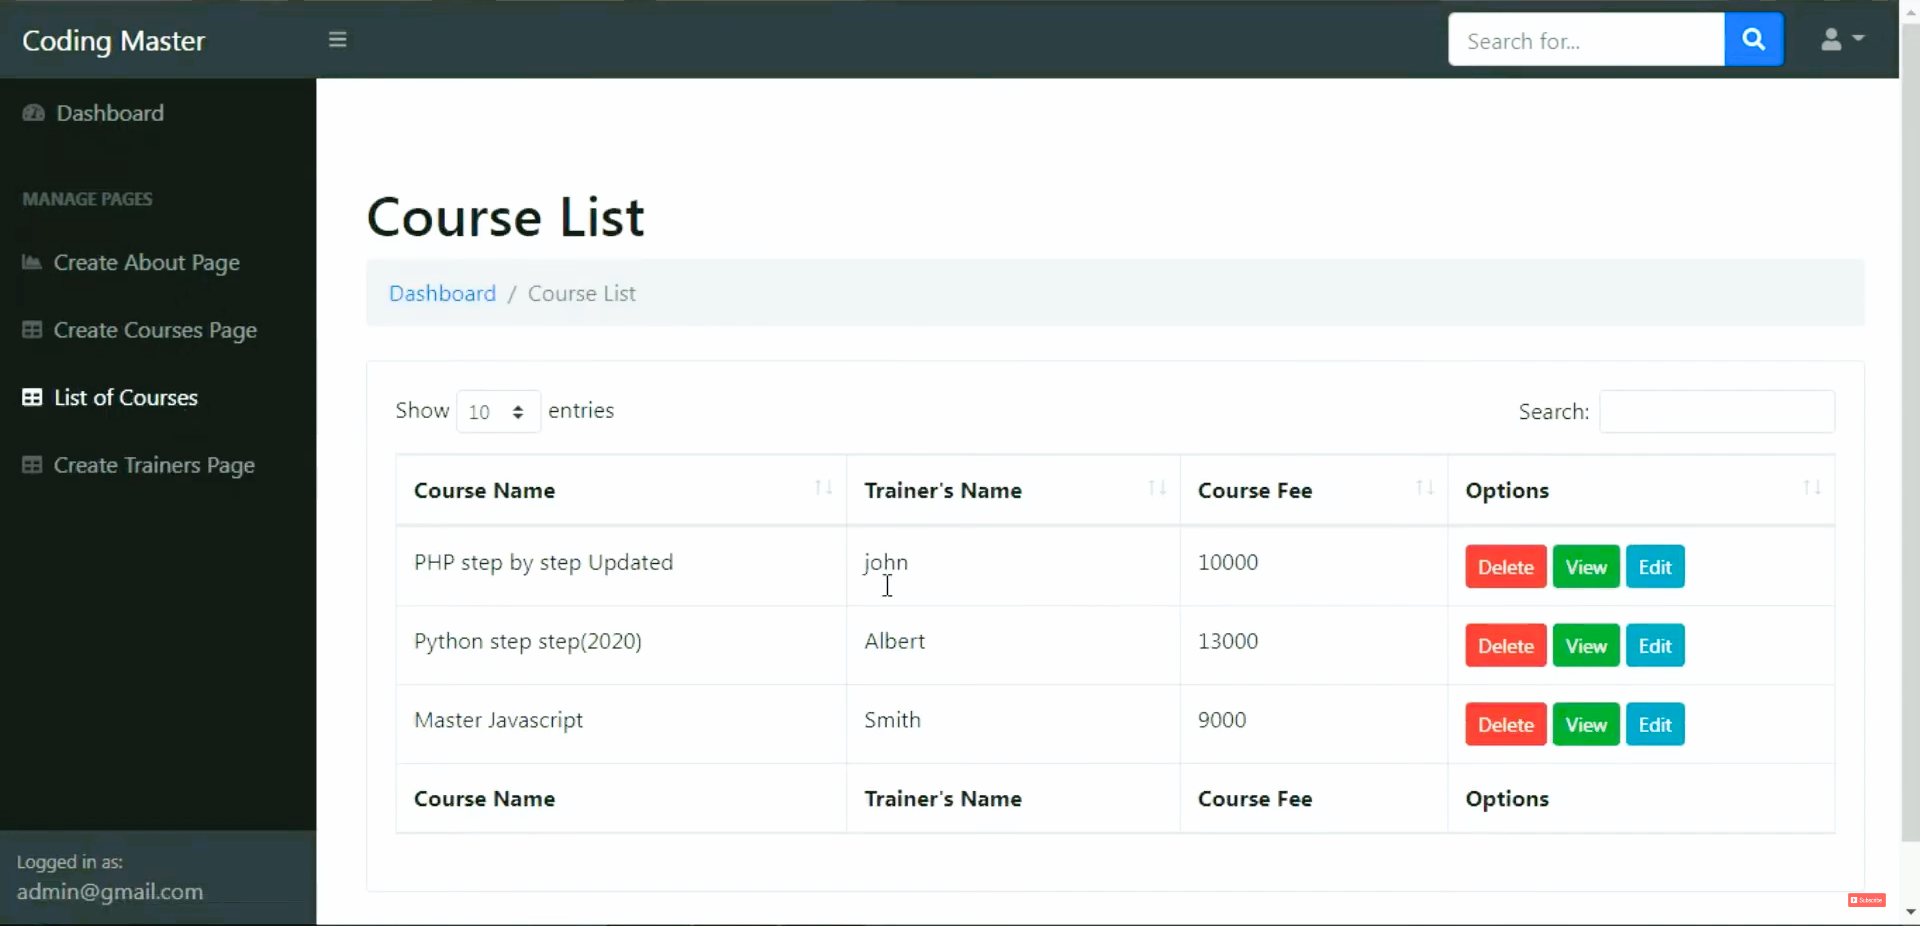1920x926 pixels.
Task: Toggle sorting on Trainer's Name column
Action: 1156,489
